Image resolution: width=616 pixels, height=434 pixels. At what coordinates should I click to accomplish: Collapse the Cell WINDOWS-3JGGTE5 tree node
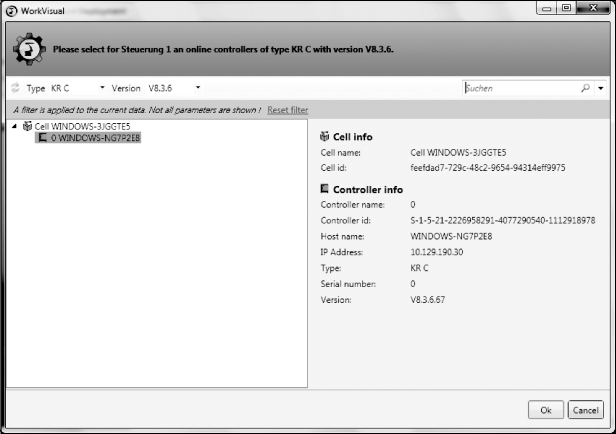[x=15, y=126]
